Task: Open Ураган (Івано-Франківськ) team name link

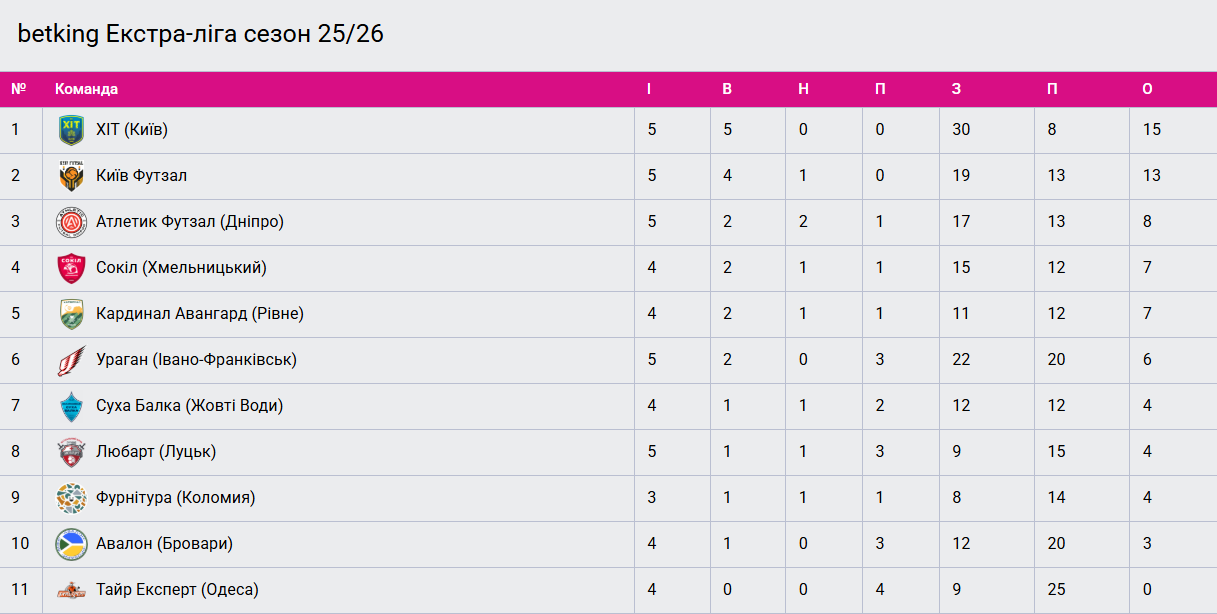Action: click(x=196, y=360)
